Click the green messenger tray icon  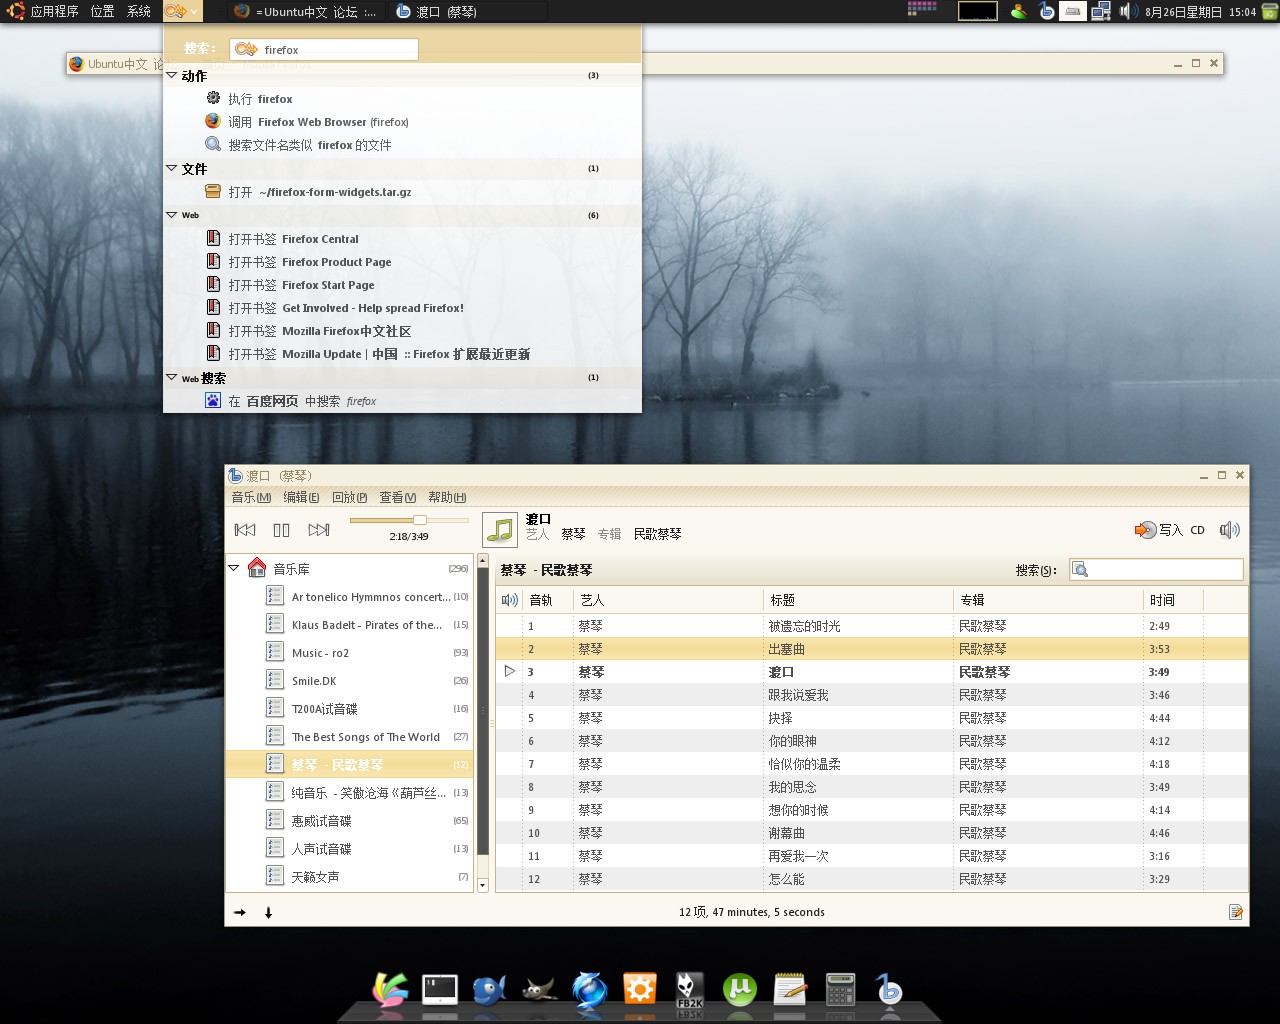pos(1019,11)
